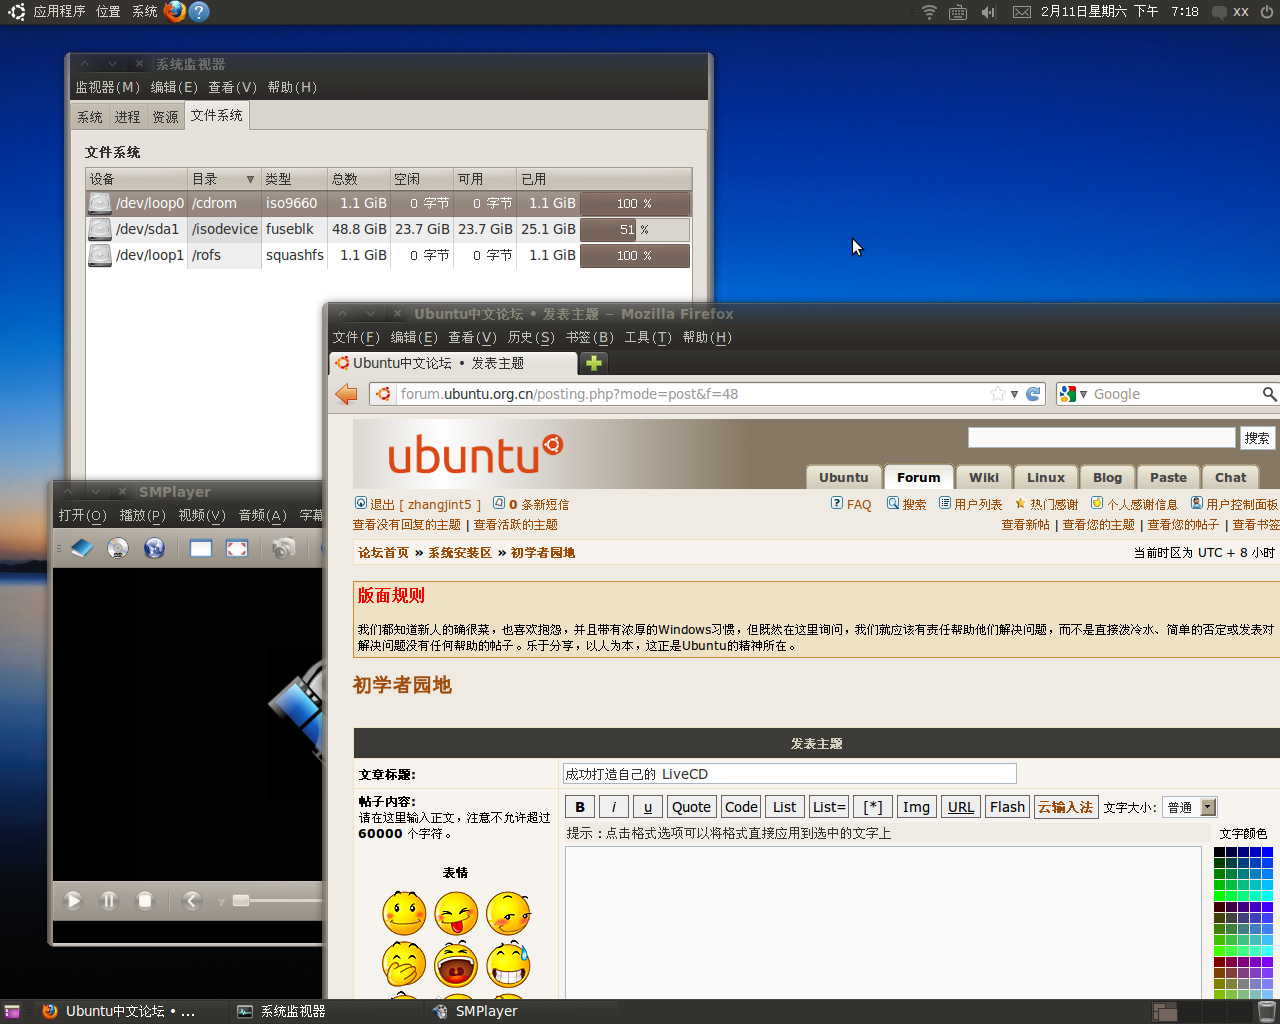The height and width of the screenshot is (1024, 1280).
Task: Click the forum 搜索 button
Action: [1257, 438]
